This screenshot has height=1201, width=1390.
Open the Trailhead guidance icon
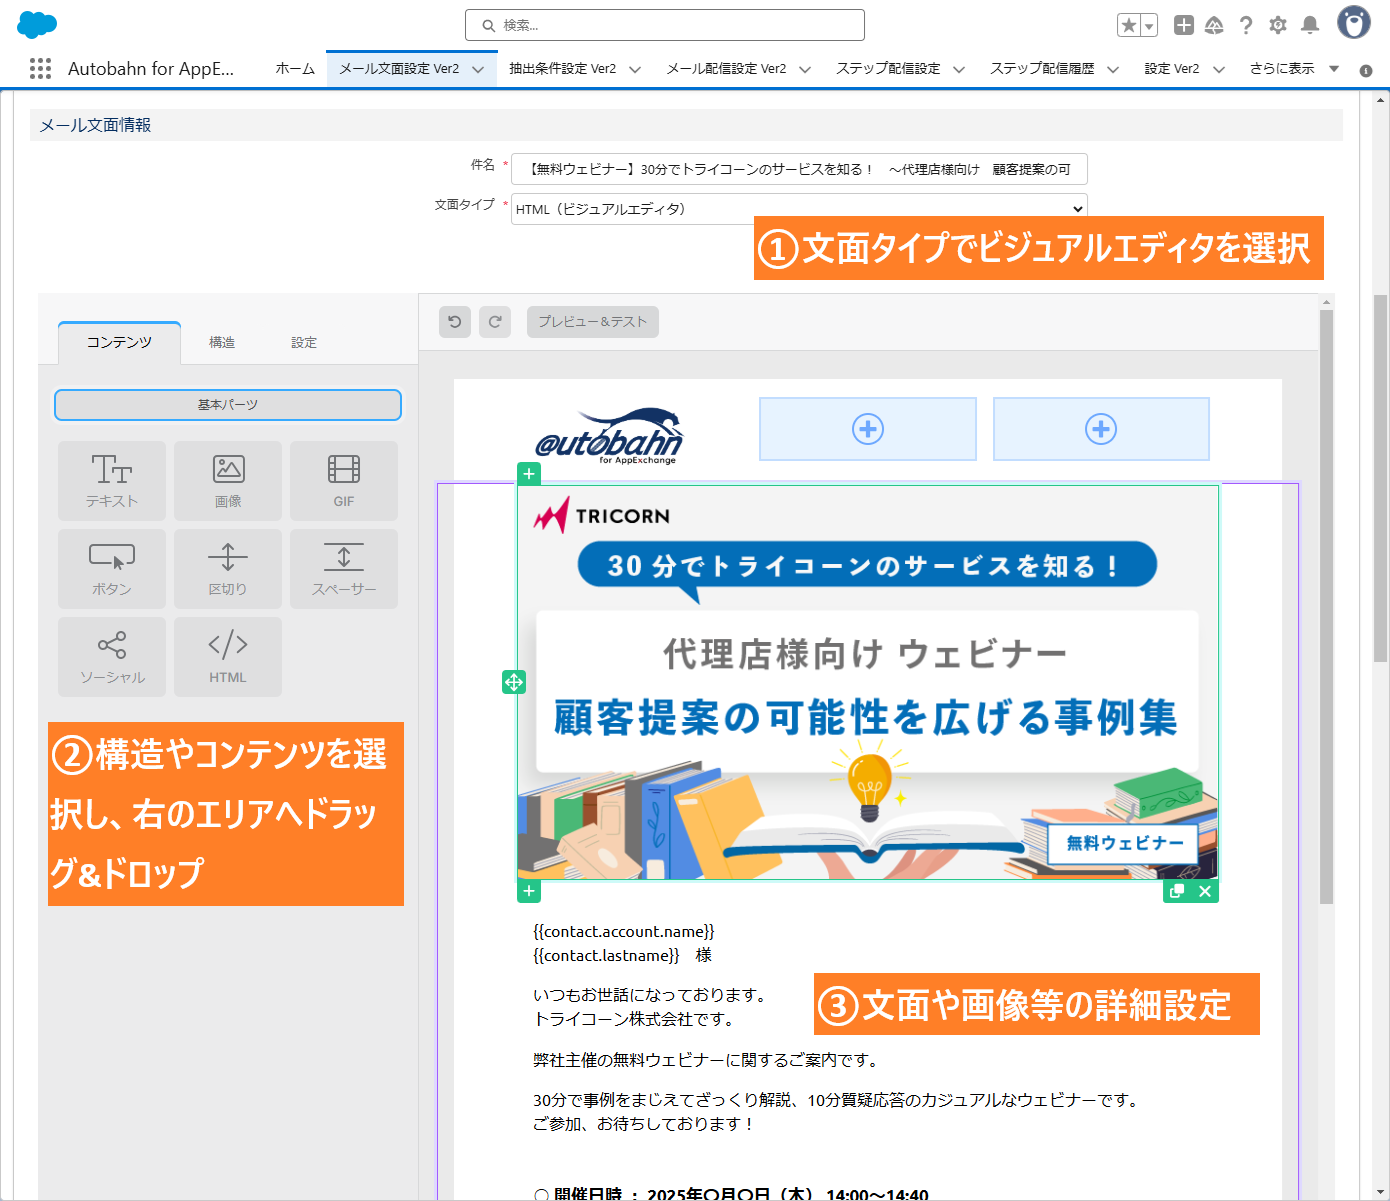[x=1214, y=25]
